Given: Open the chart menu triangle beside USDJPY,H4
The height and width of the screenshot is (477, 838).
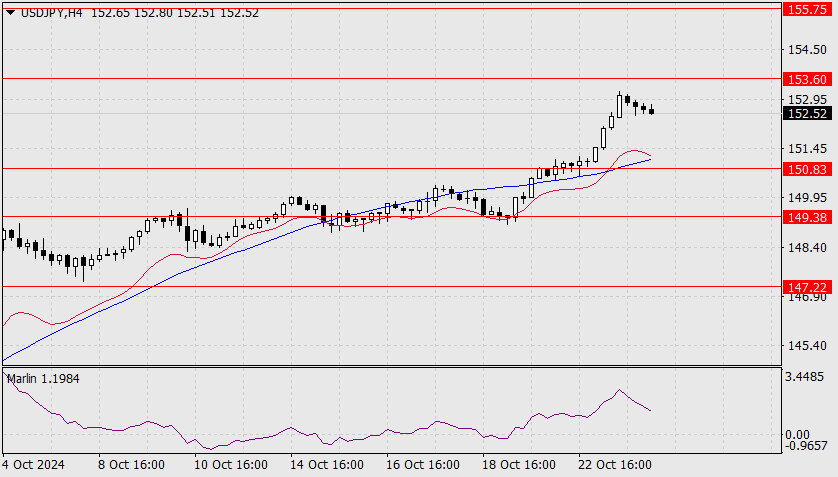Looking at the screenshot, I should pos(10,12).
